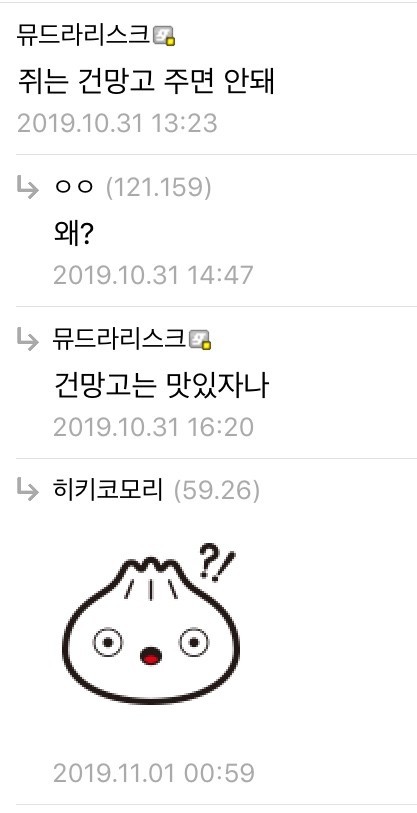The width and height of the screenshot is (417, 813).
Task: Open ㅇㅇ commenter nickname
Action: tap(74, 189)
